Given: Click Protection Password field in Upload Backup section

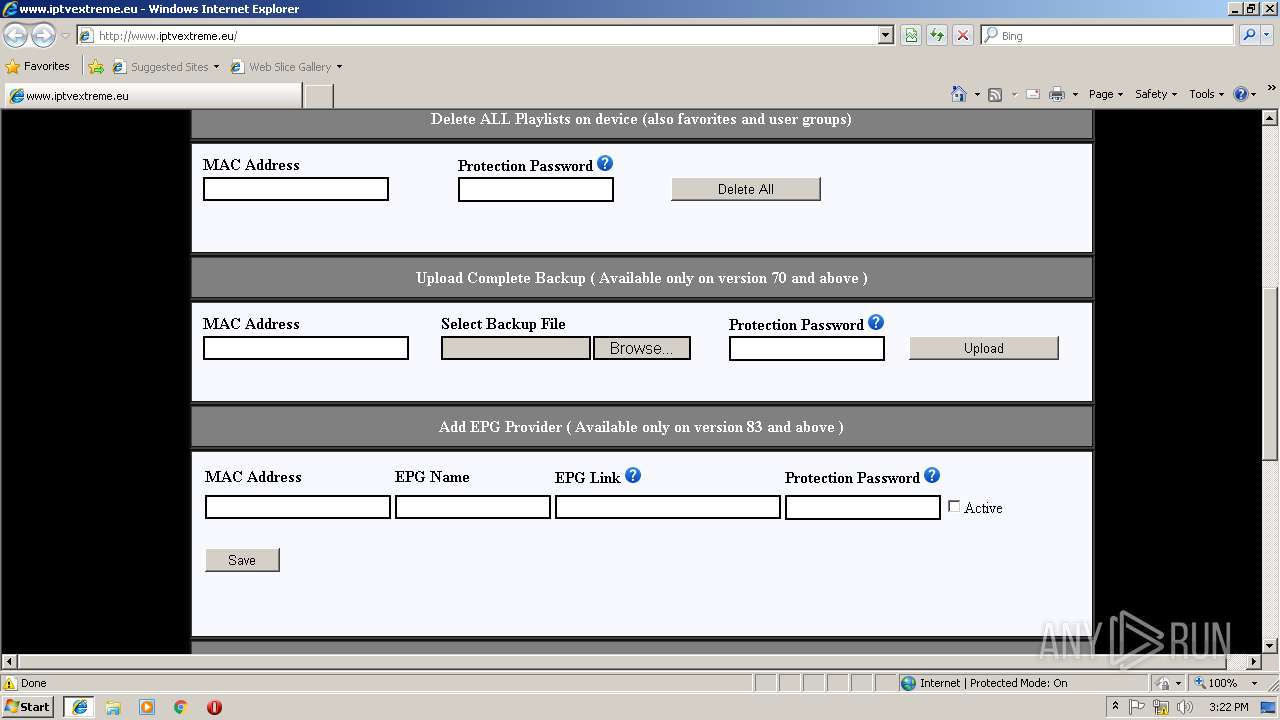Looking at the screenshot, I should click(807, 348).
